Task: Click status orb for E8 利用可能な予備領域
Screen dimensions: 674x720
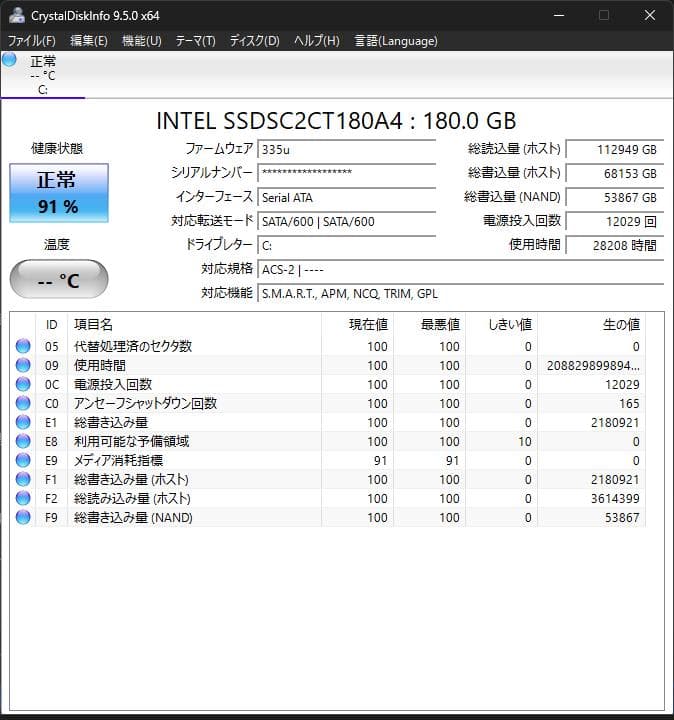Action: coord(23,441)
